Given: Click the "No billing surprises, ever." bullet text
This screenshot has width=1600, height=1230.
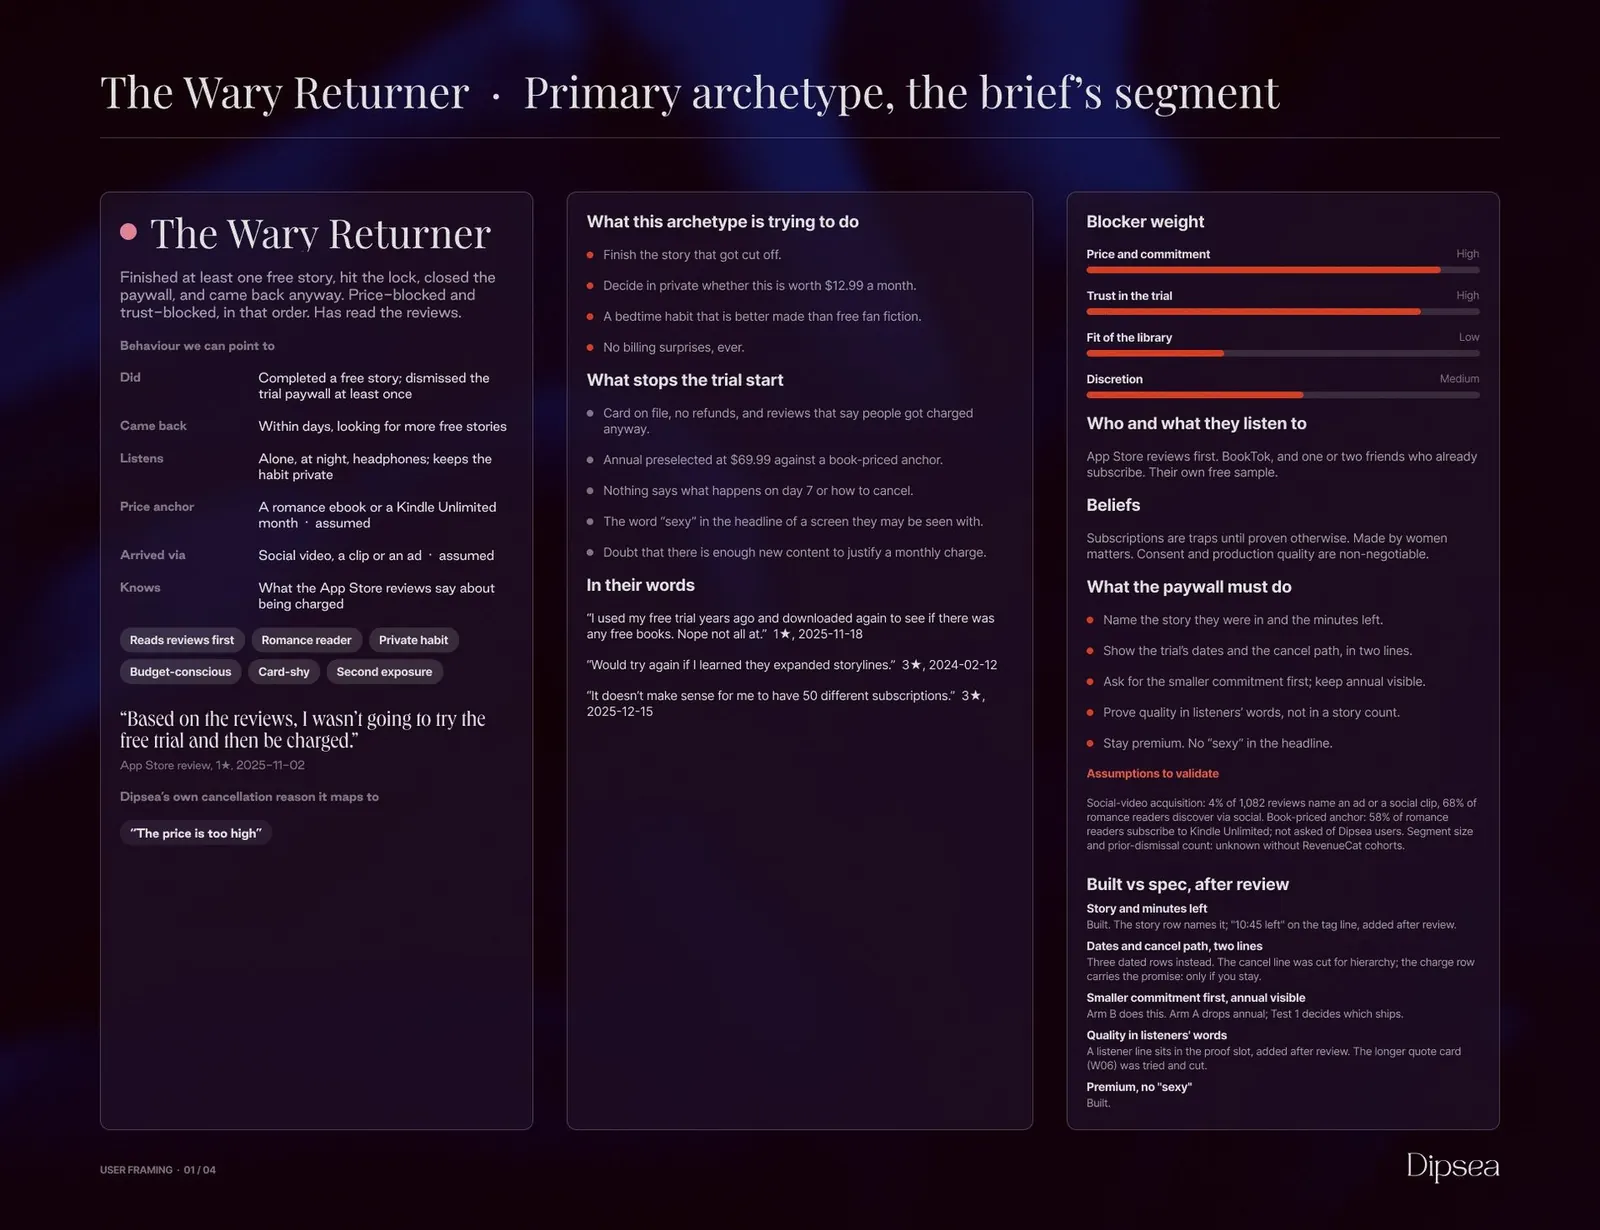Looking at the screenshot, I should [673, 347].
